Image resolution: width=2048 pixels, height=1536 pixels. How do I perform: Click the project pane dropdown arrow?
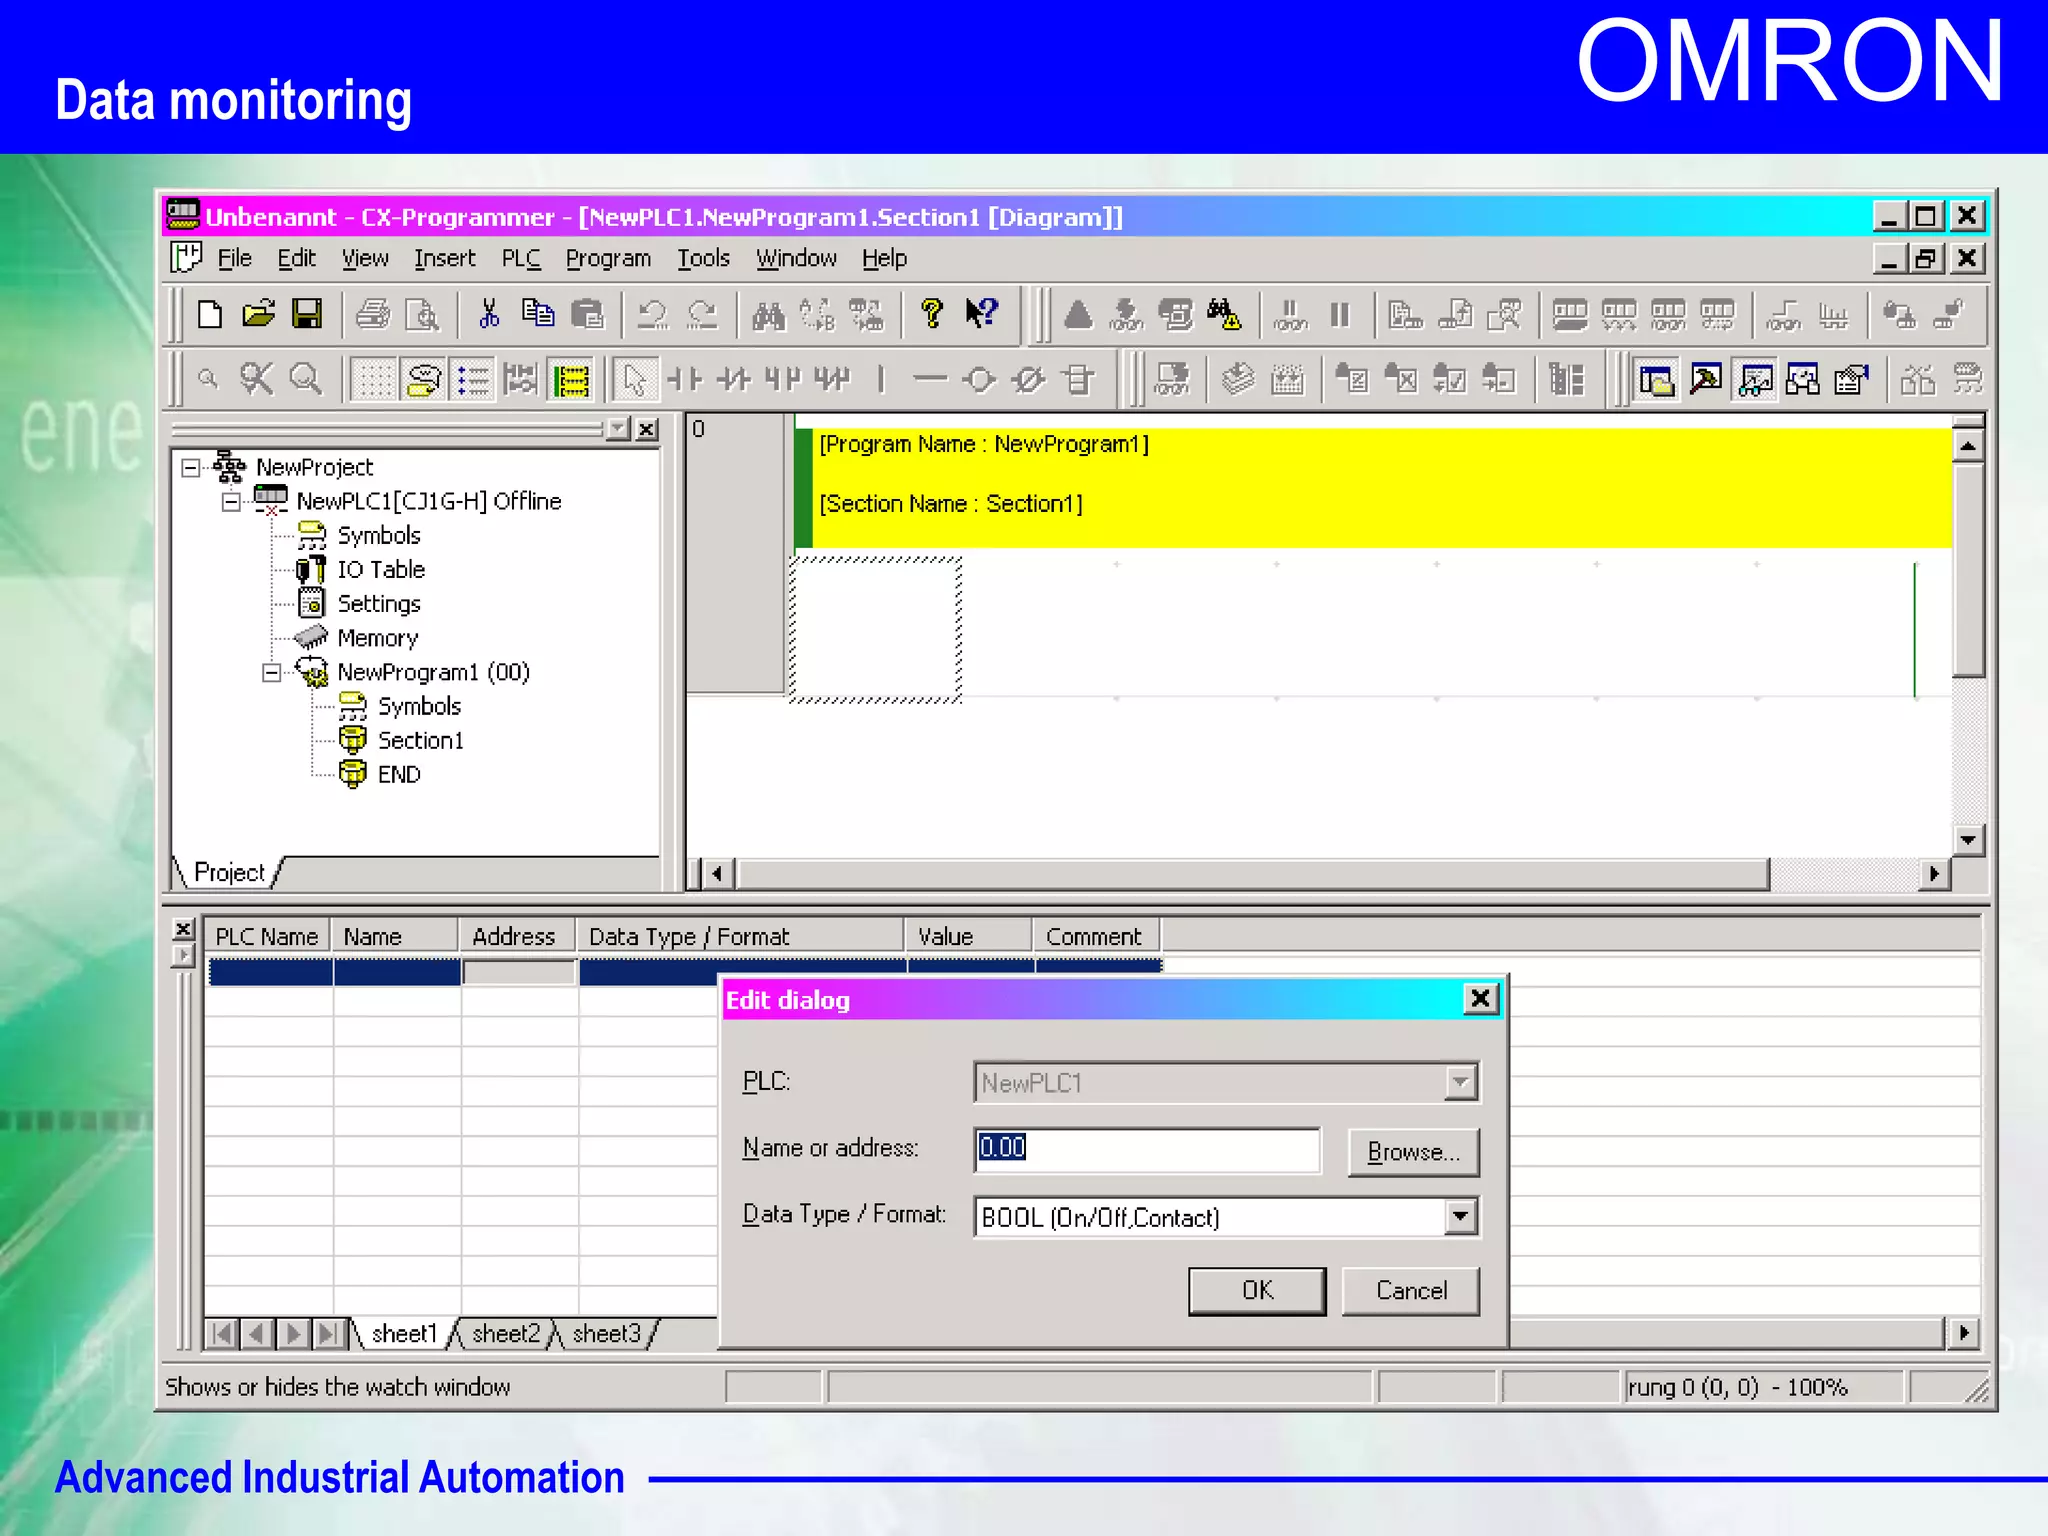[618, 428]
